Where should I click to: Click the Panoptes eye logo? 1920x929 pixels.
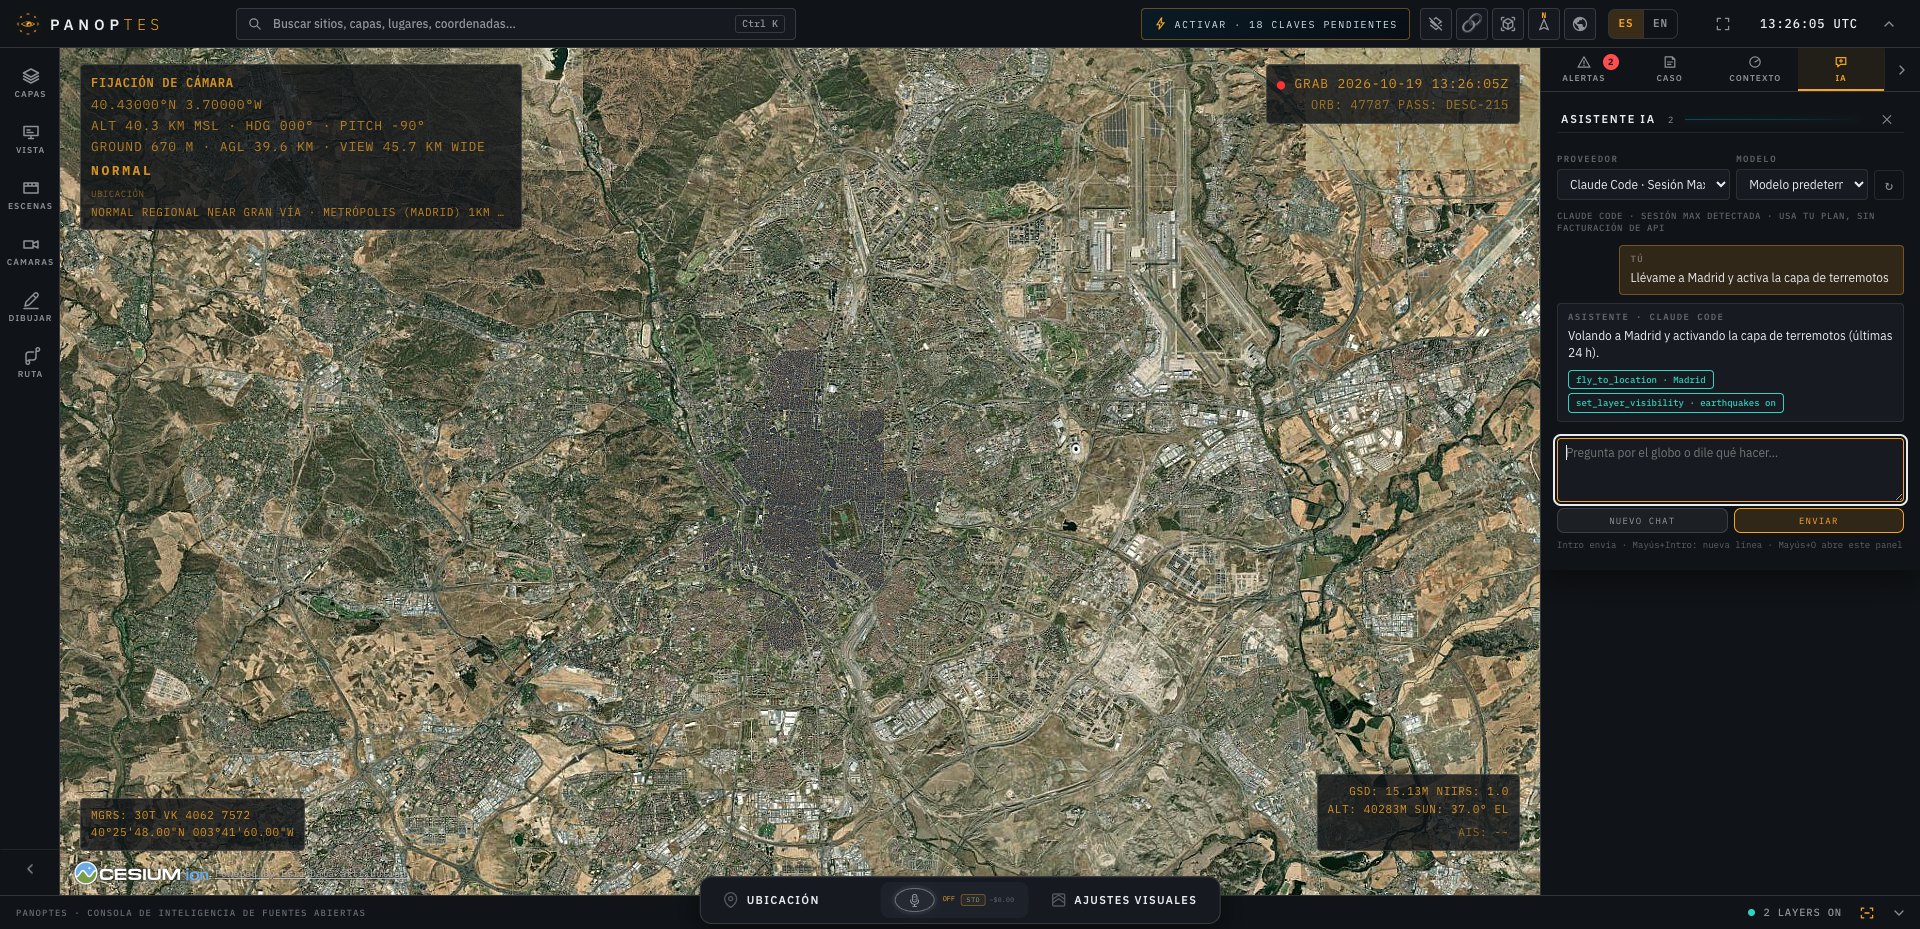point(28,24)
